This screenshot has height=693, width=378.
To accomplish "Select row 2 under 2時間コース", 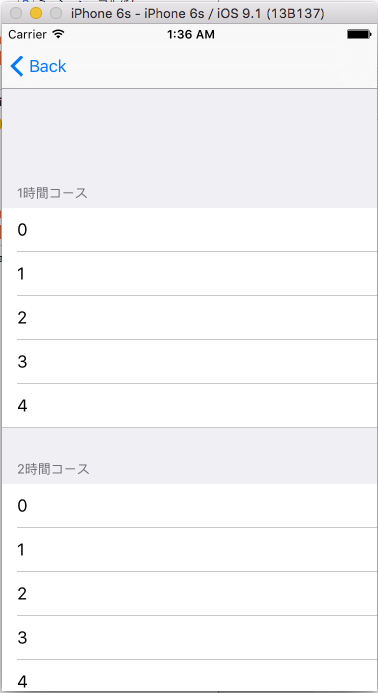I will (x=190, y=594).
